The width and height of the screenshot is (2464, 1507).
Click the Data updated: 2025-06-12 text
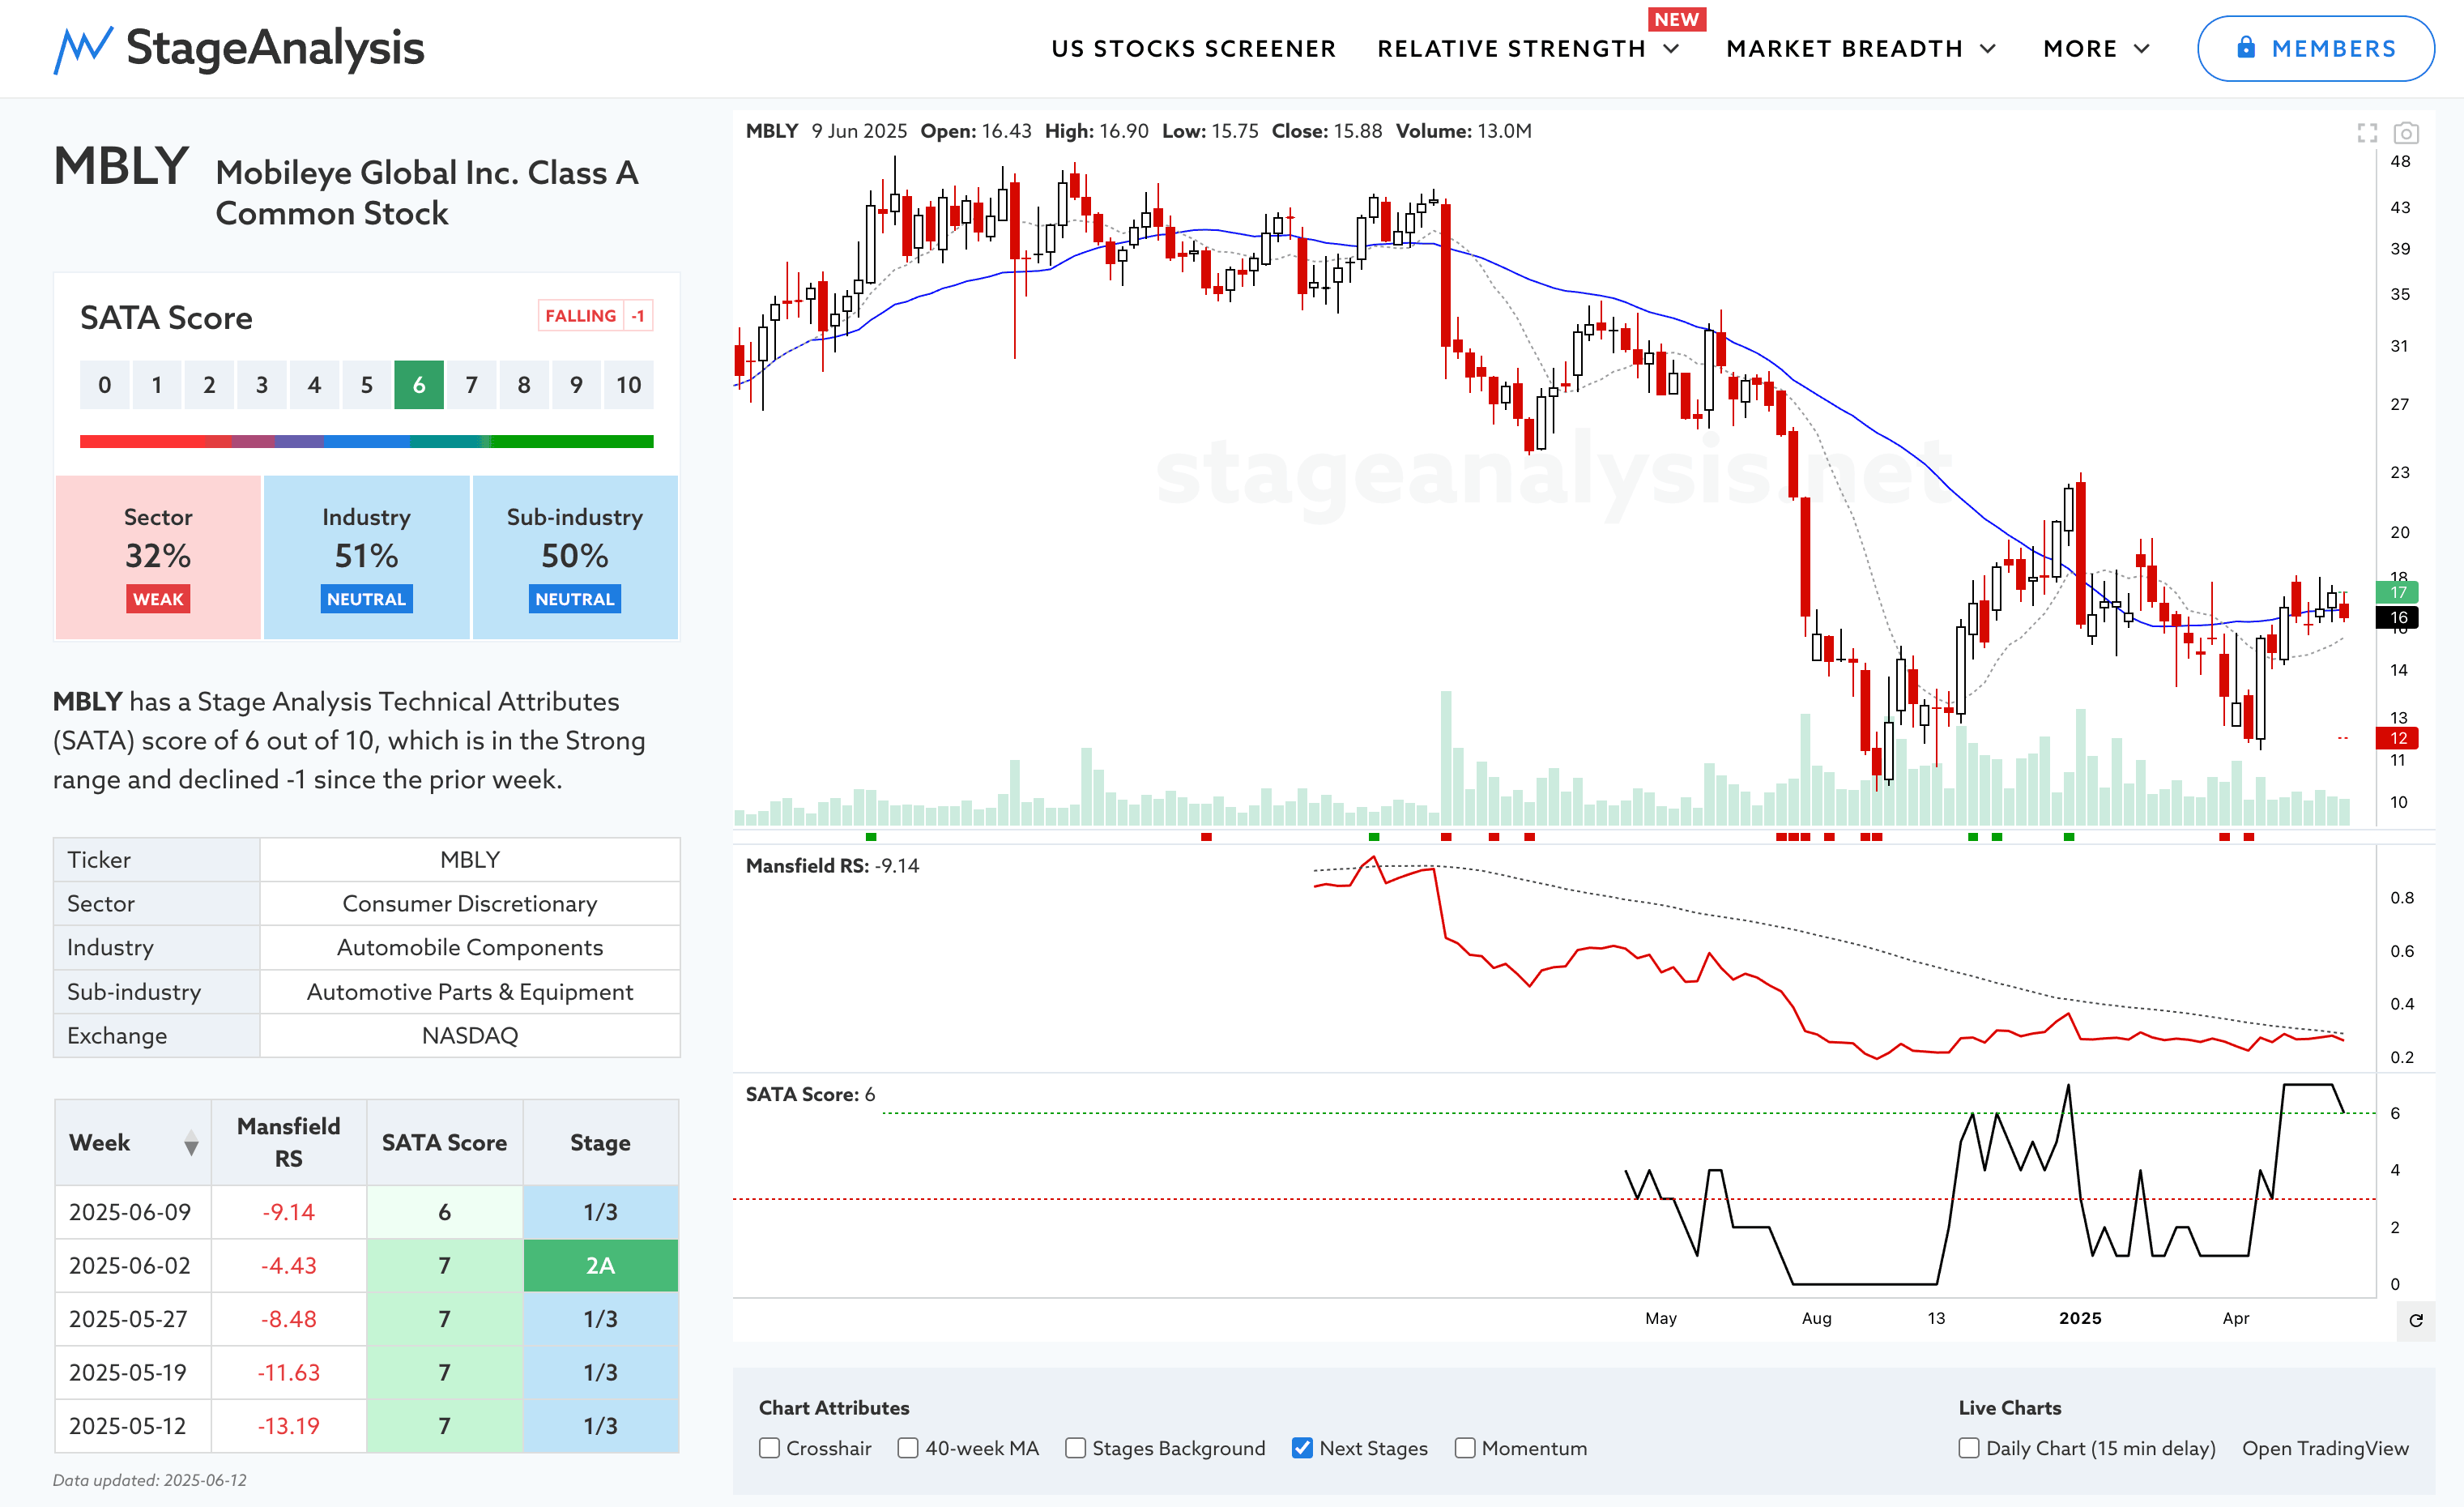(x=150, y=1481)
